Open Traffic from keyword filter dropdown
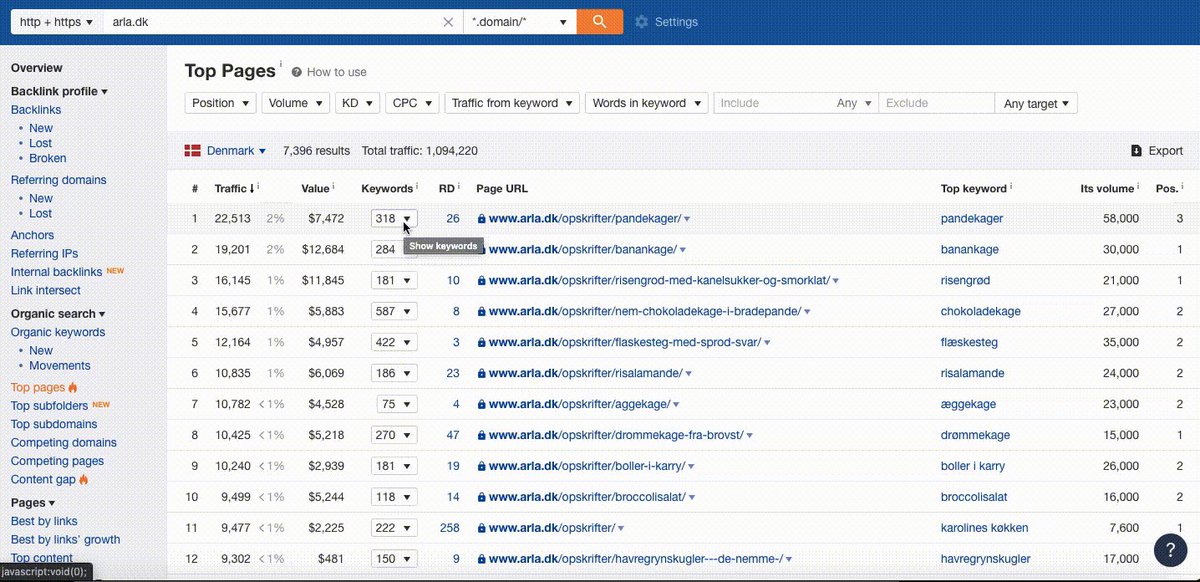Screen dimensions: 1200x582 click(512, 103)
